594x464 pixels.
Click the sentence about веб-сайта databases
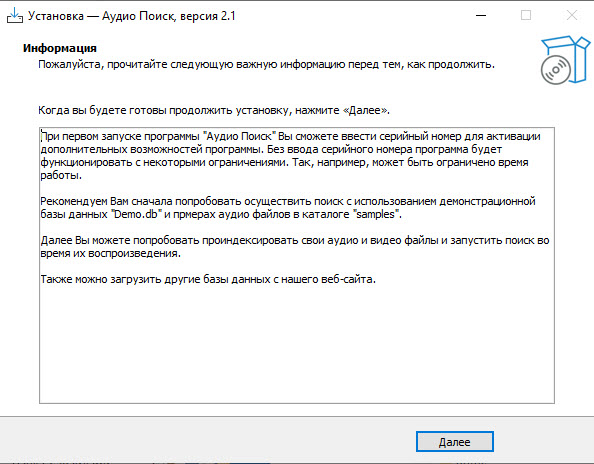pyautogui.click(x=208, y=279)
